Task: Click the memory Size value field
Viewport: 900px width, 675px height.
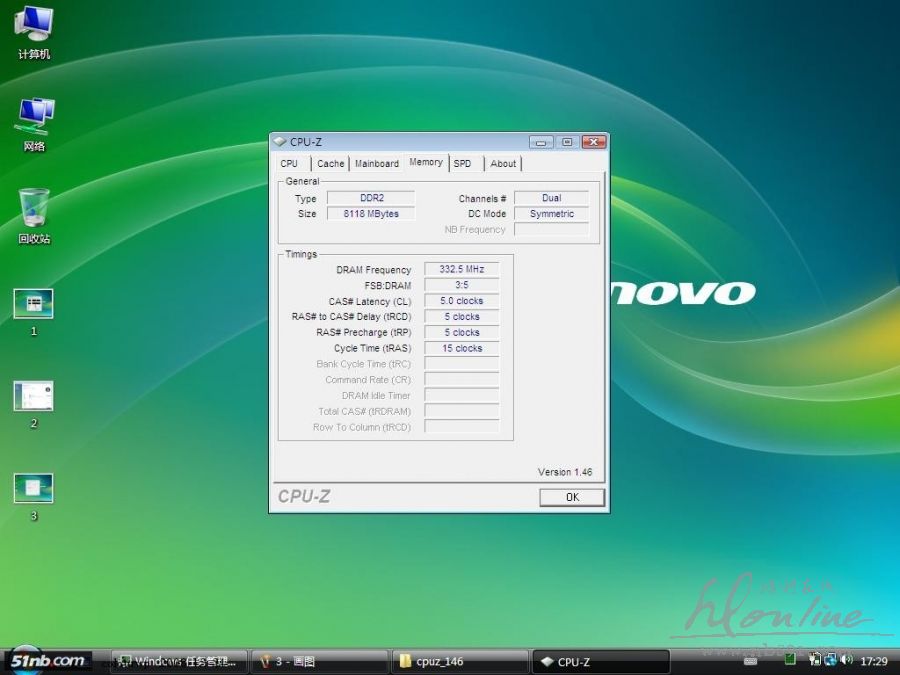Action: click(370, 214)
